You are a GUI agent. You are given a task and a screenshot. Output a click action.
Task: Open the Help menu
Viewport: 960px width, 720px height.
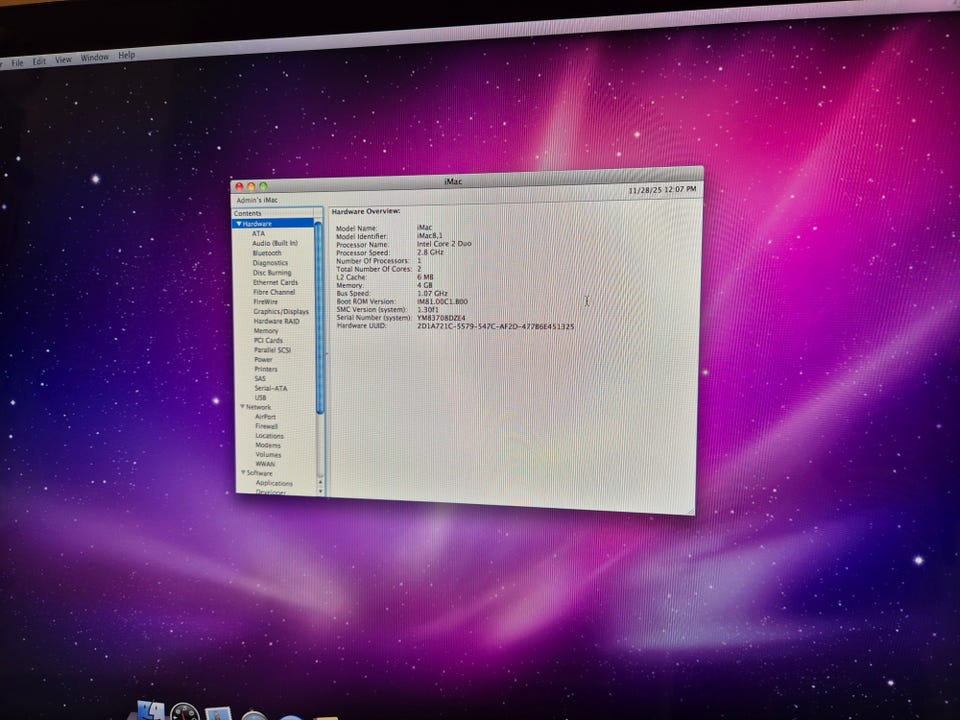(x=127, y=55)
